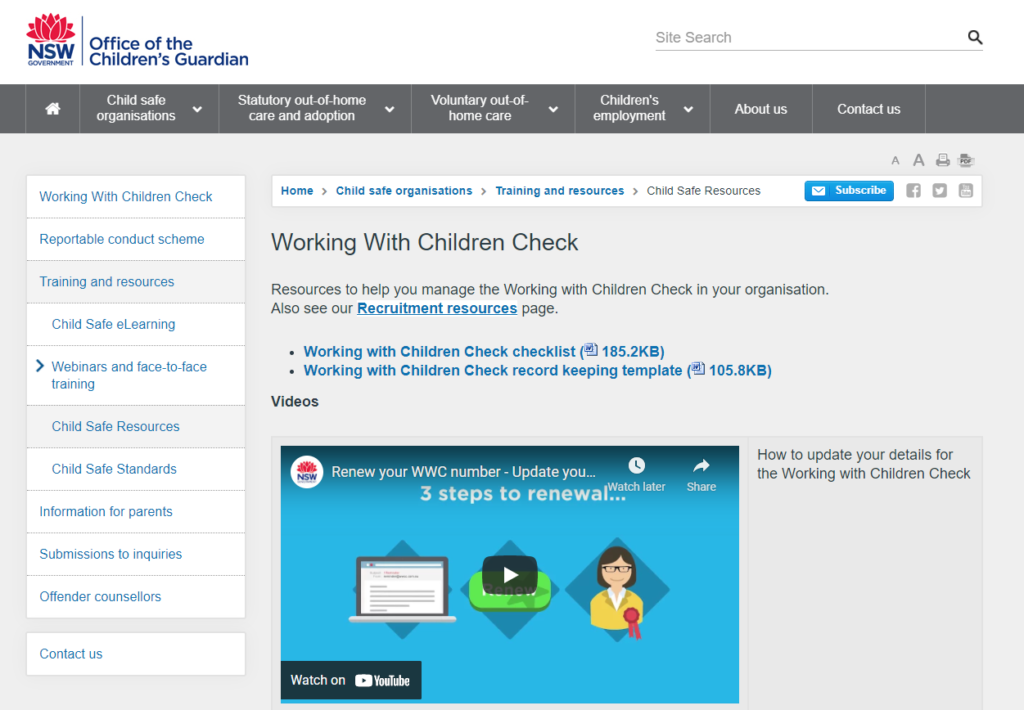Viewport: 1024px width, 710px height.
Task: Click the home icon in navigation bar
Action: [x=52, y=108]
